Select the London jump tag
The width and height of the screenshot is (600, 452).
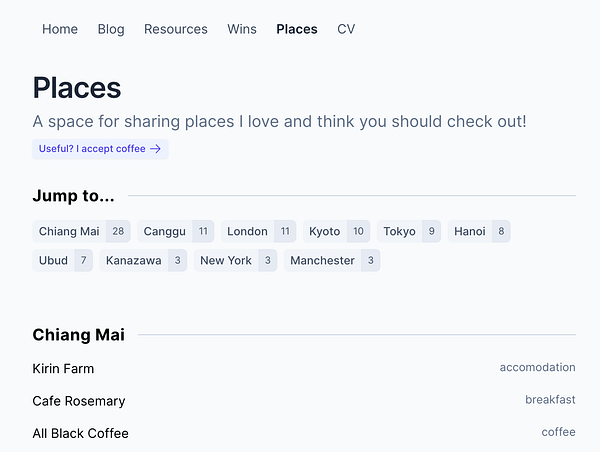pos(259,231)
